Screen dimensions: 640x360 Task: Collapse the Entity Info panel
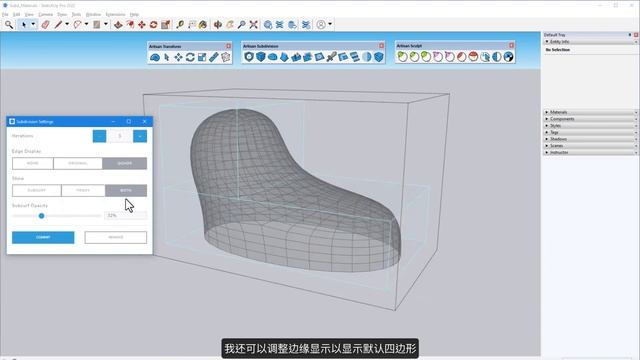[x=547, y=42]
